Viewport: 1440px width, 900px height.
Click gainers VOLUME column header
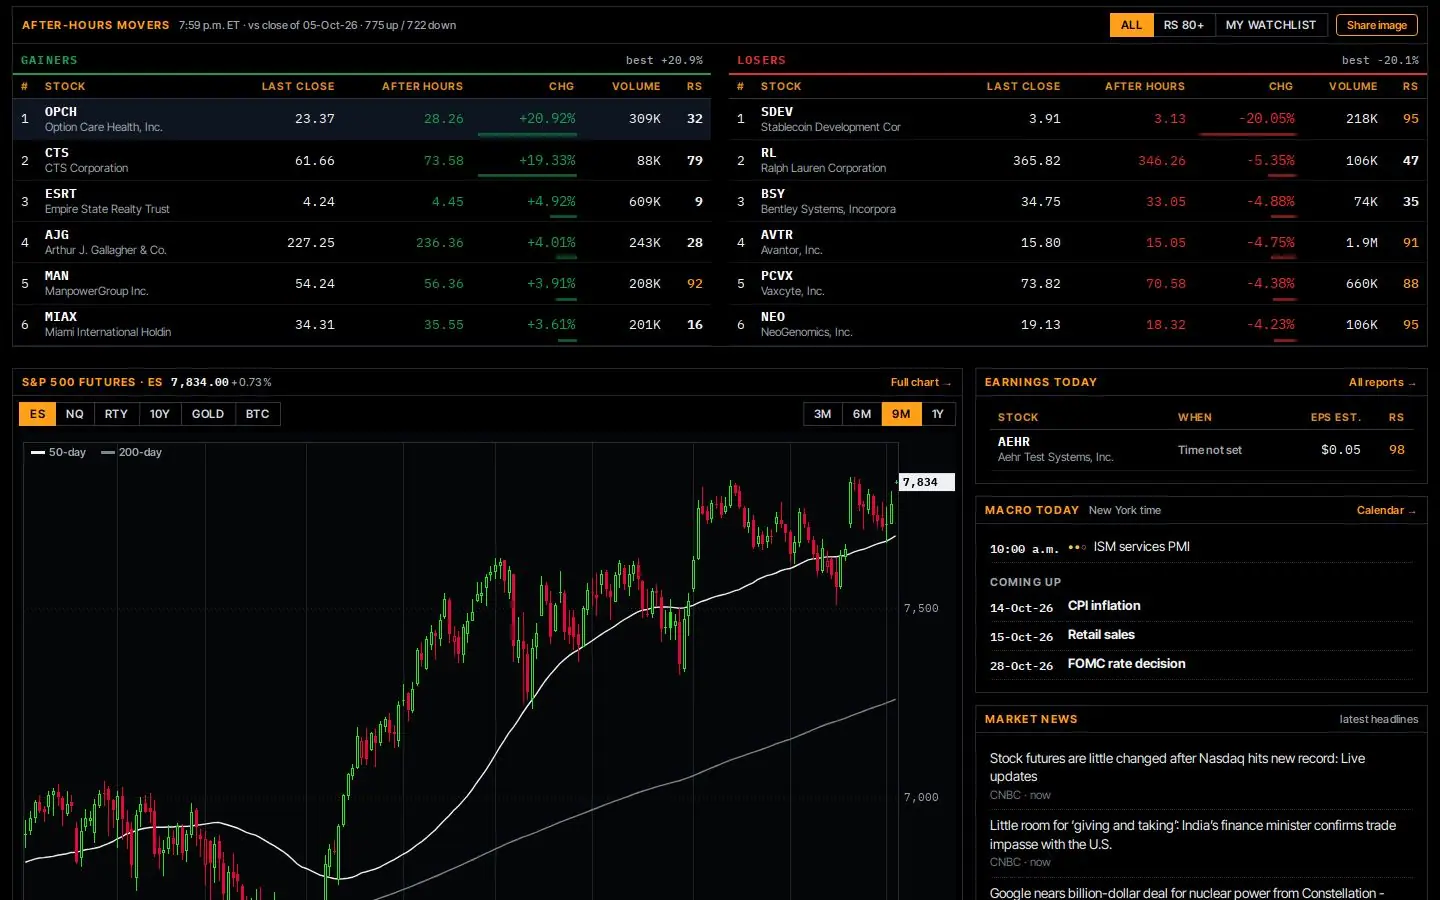(x=636, y=86)
